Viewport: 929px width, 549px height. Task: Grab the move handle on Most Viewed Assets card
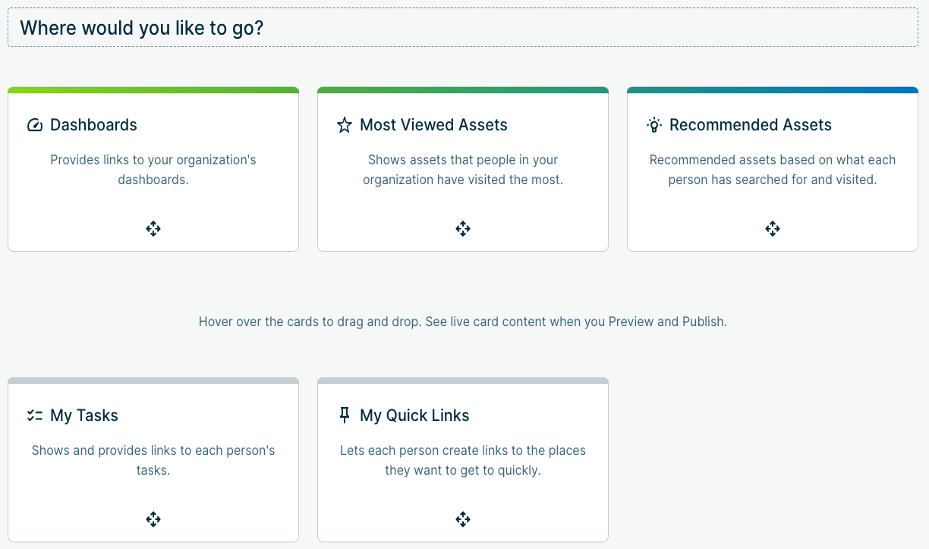tap(463, 229)
